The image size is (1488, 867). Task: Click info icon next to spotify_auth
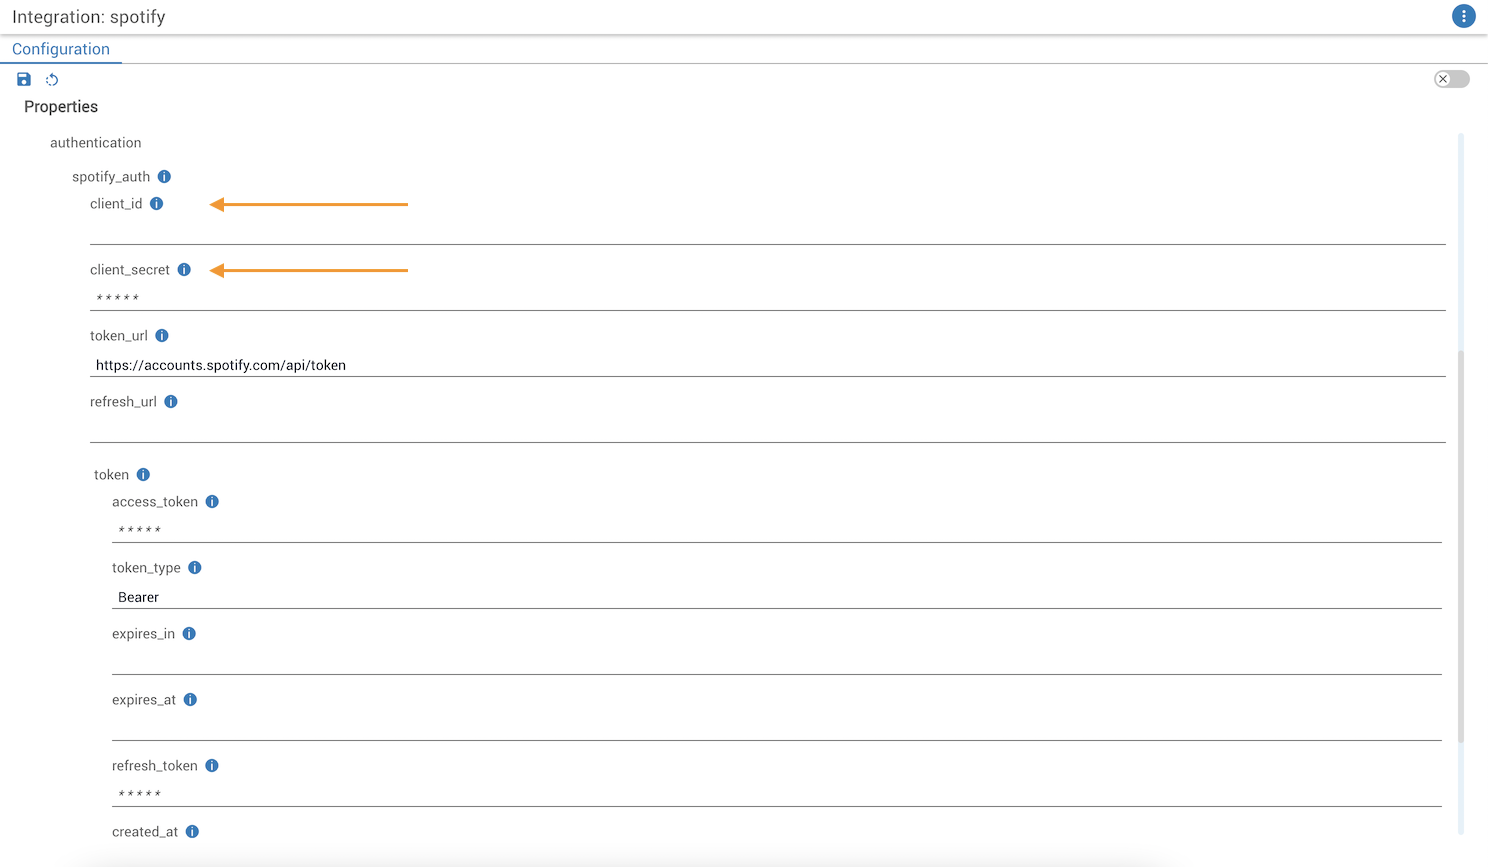(165, 177)
